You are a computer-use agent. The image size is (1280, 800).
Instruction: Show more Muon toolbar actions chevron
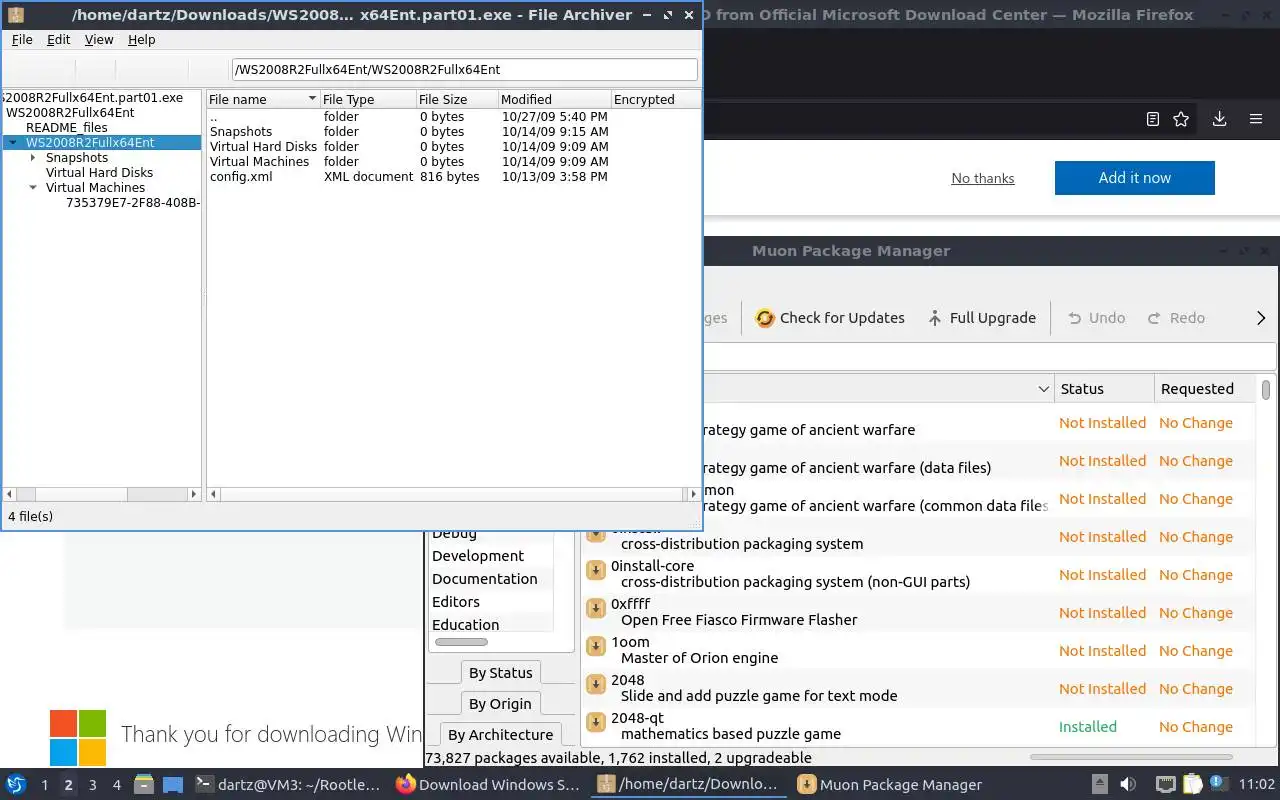click(1261, 318)
